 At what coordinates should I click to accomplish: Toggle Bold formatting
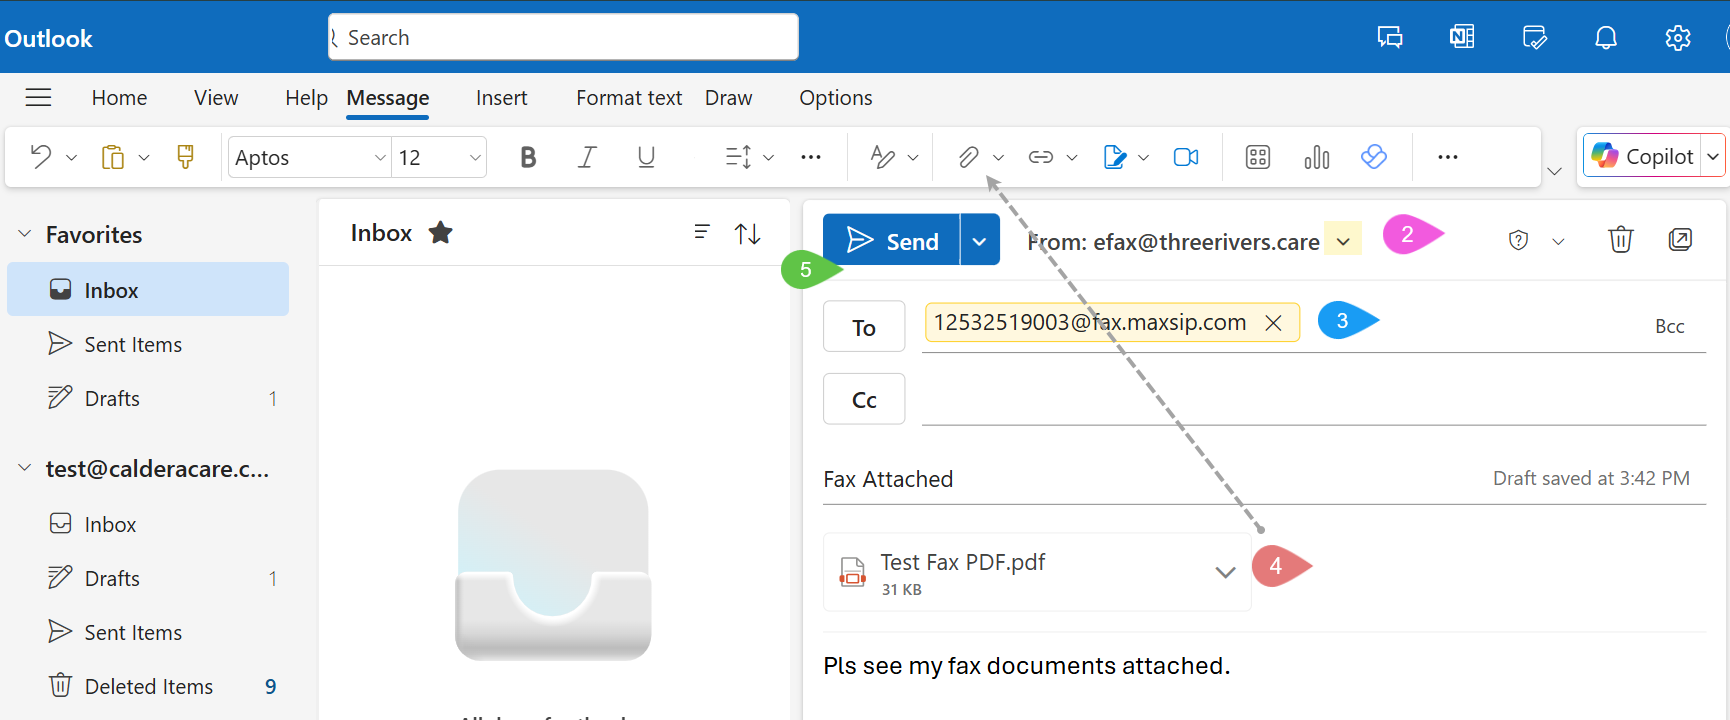point(528,157)
